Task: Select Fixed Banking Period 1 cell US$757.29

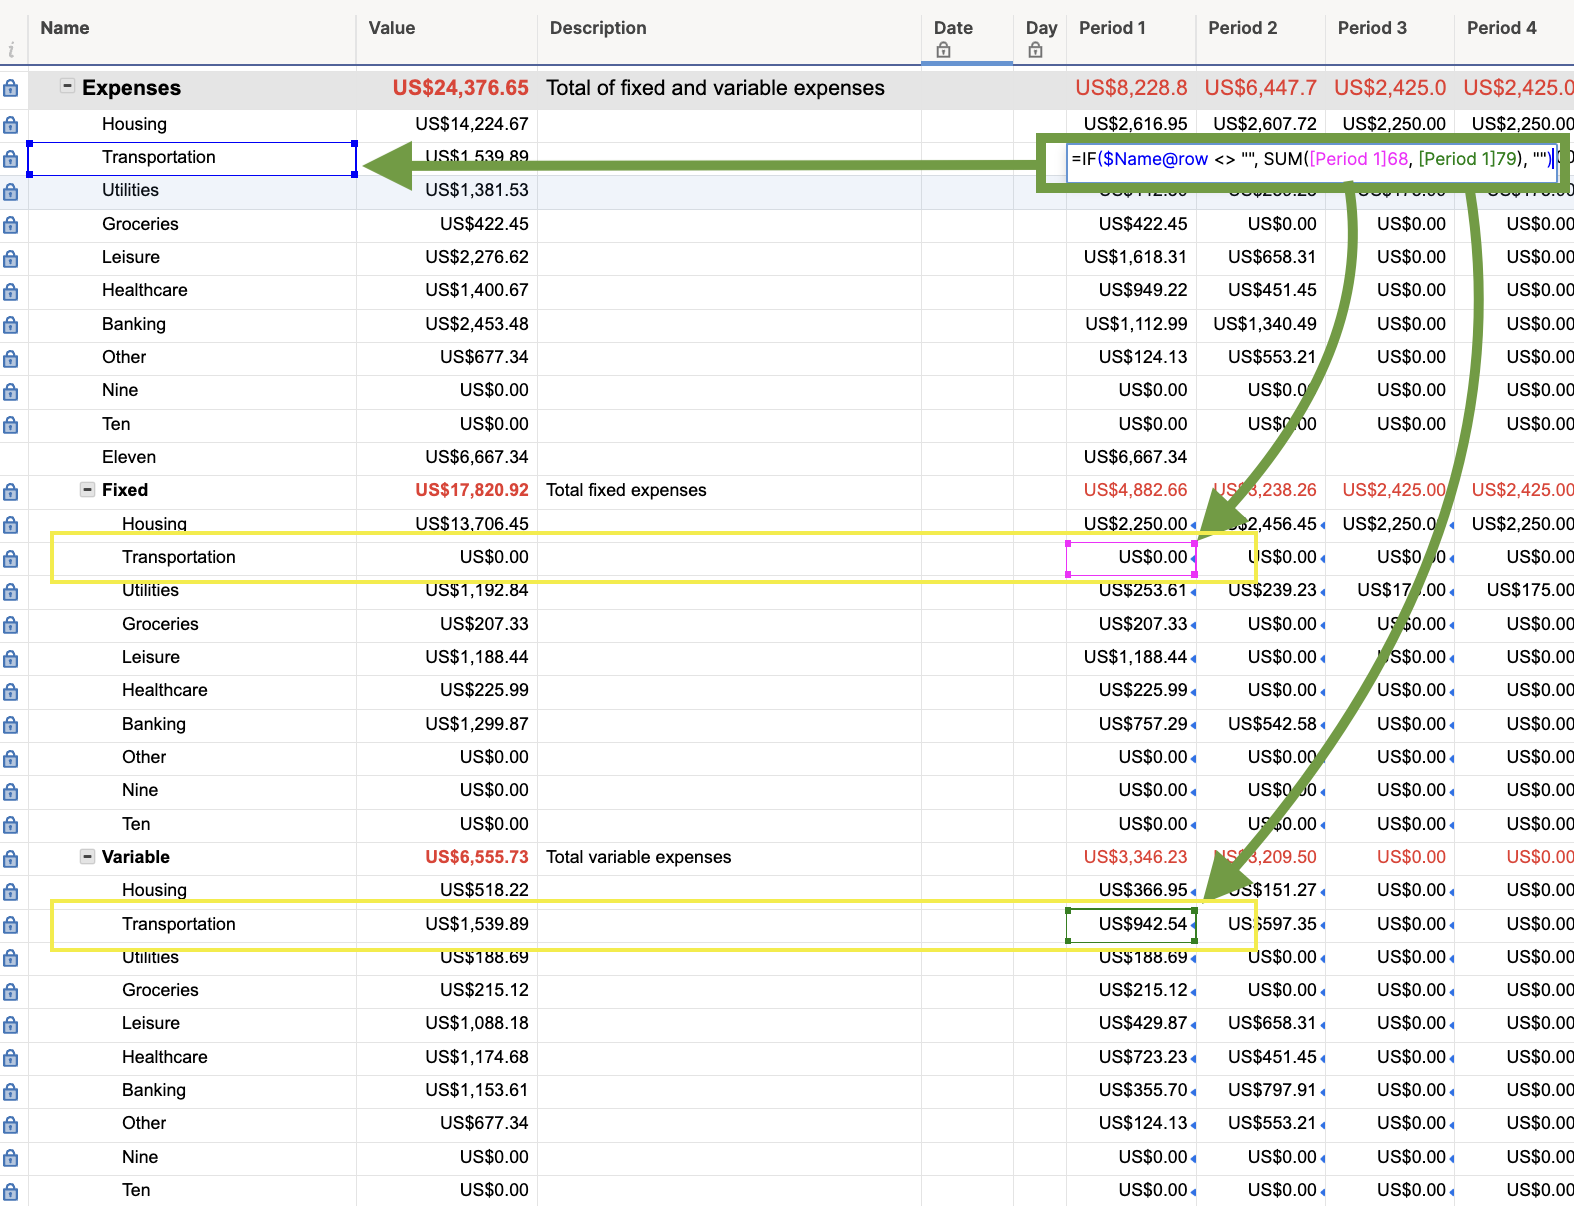Action: (x=1131, y=724)
